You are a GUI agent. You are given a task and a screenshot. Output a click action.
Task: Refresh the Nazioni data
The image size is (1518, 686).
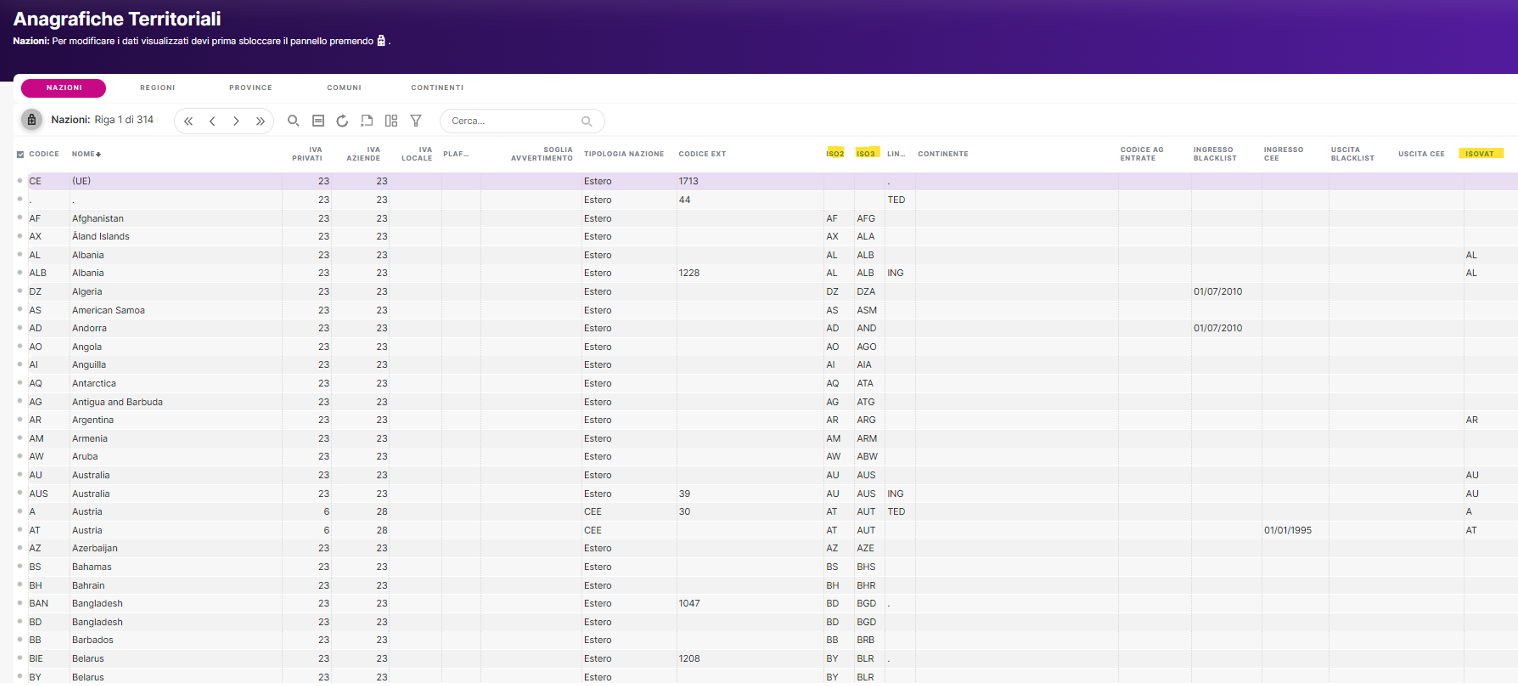(342, 121)
